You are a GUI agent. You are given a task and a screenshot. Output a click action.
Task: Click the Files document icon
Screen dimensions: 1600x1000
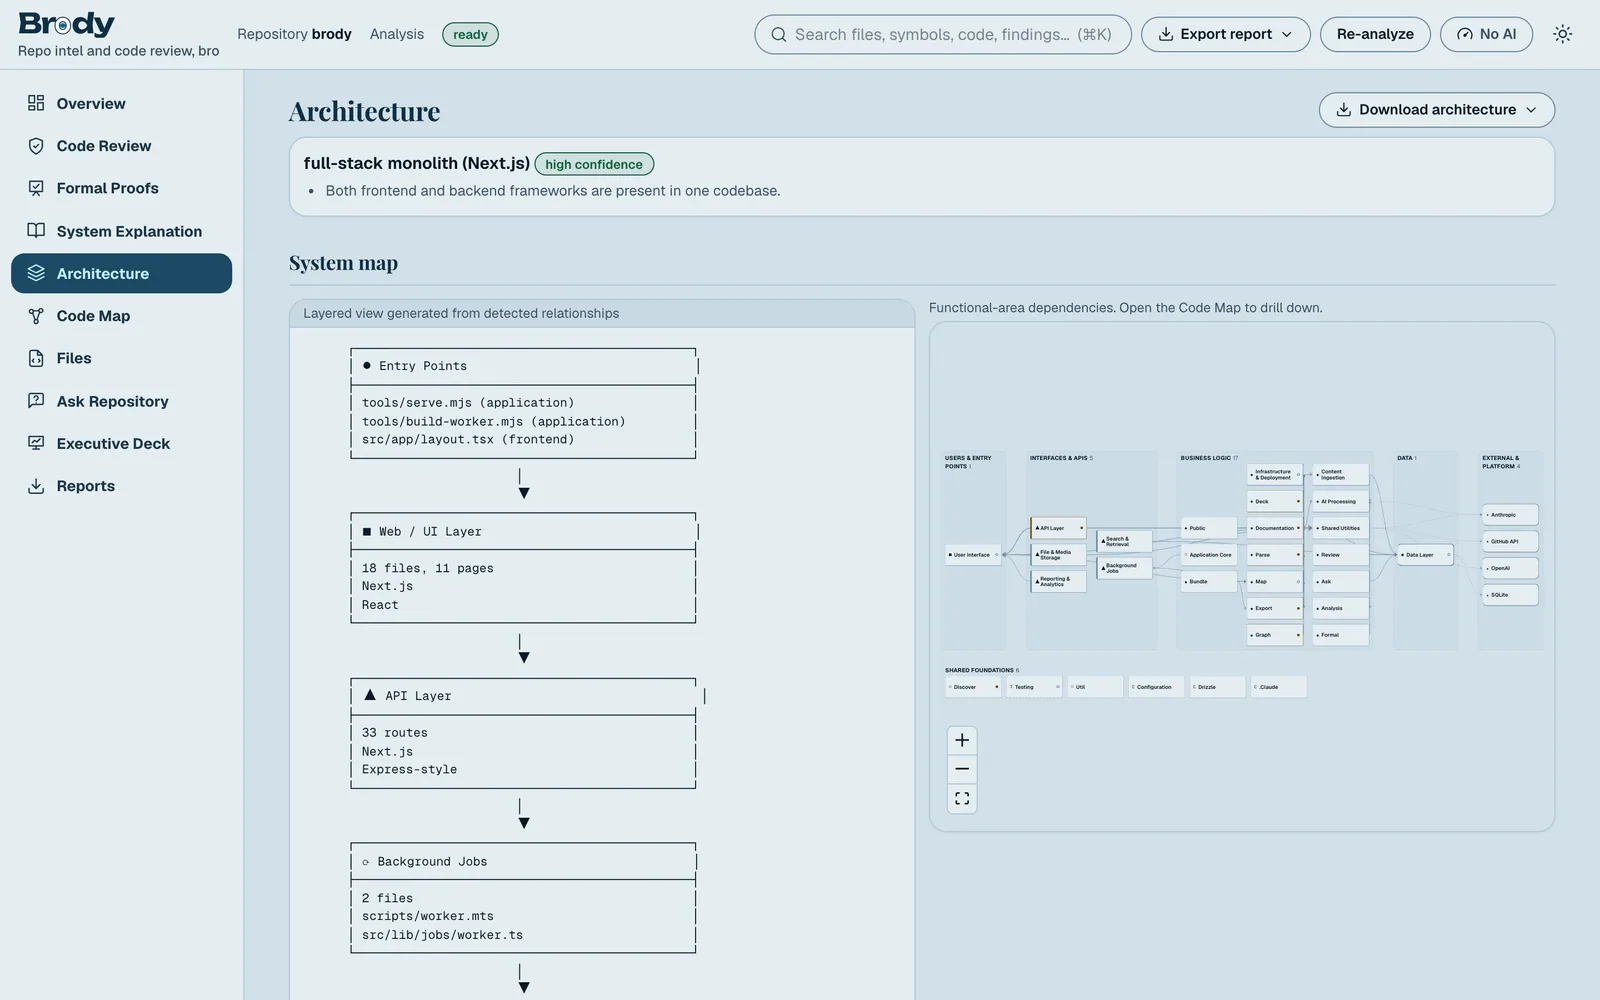pos(36,358)
